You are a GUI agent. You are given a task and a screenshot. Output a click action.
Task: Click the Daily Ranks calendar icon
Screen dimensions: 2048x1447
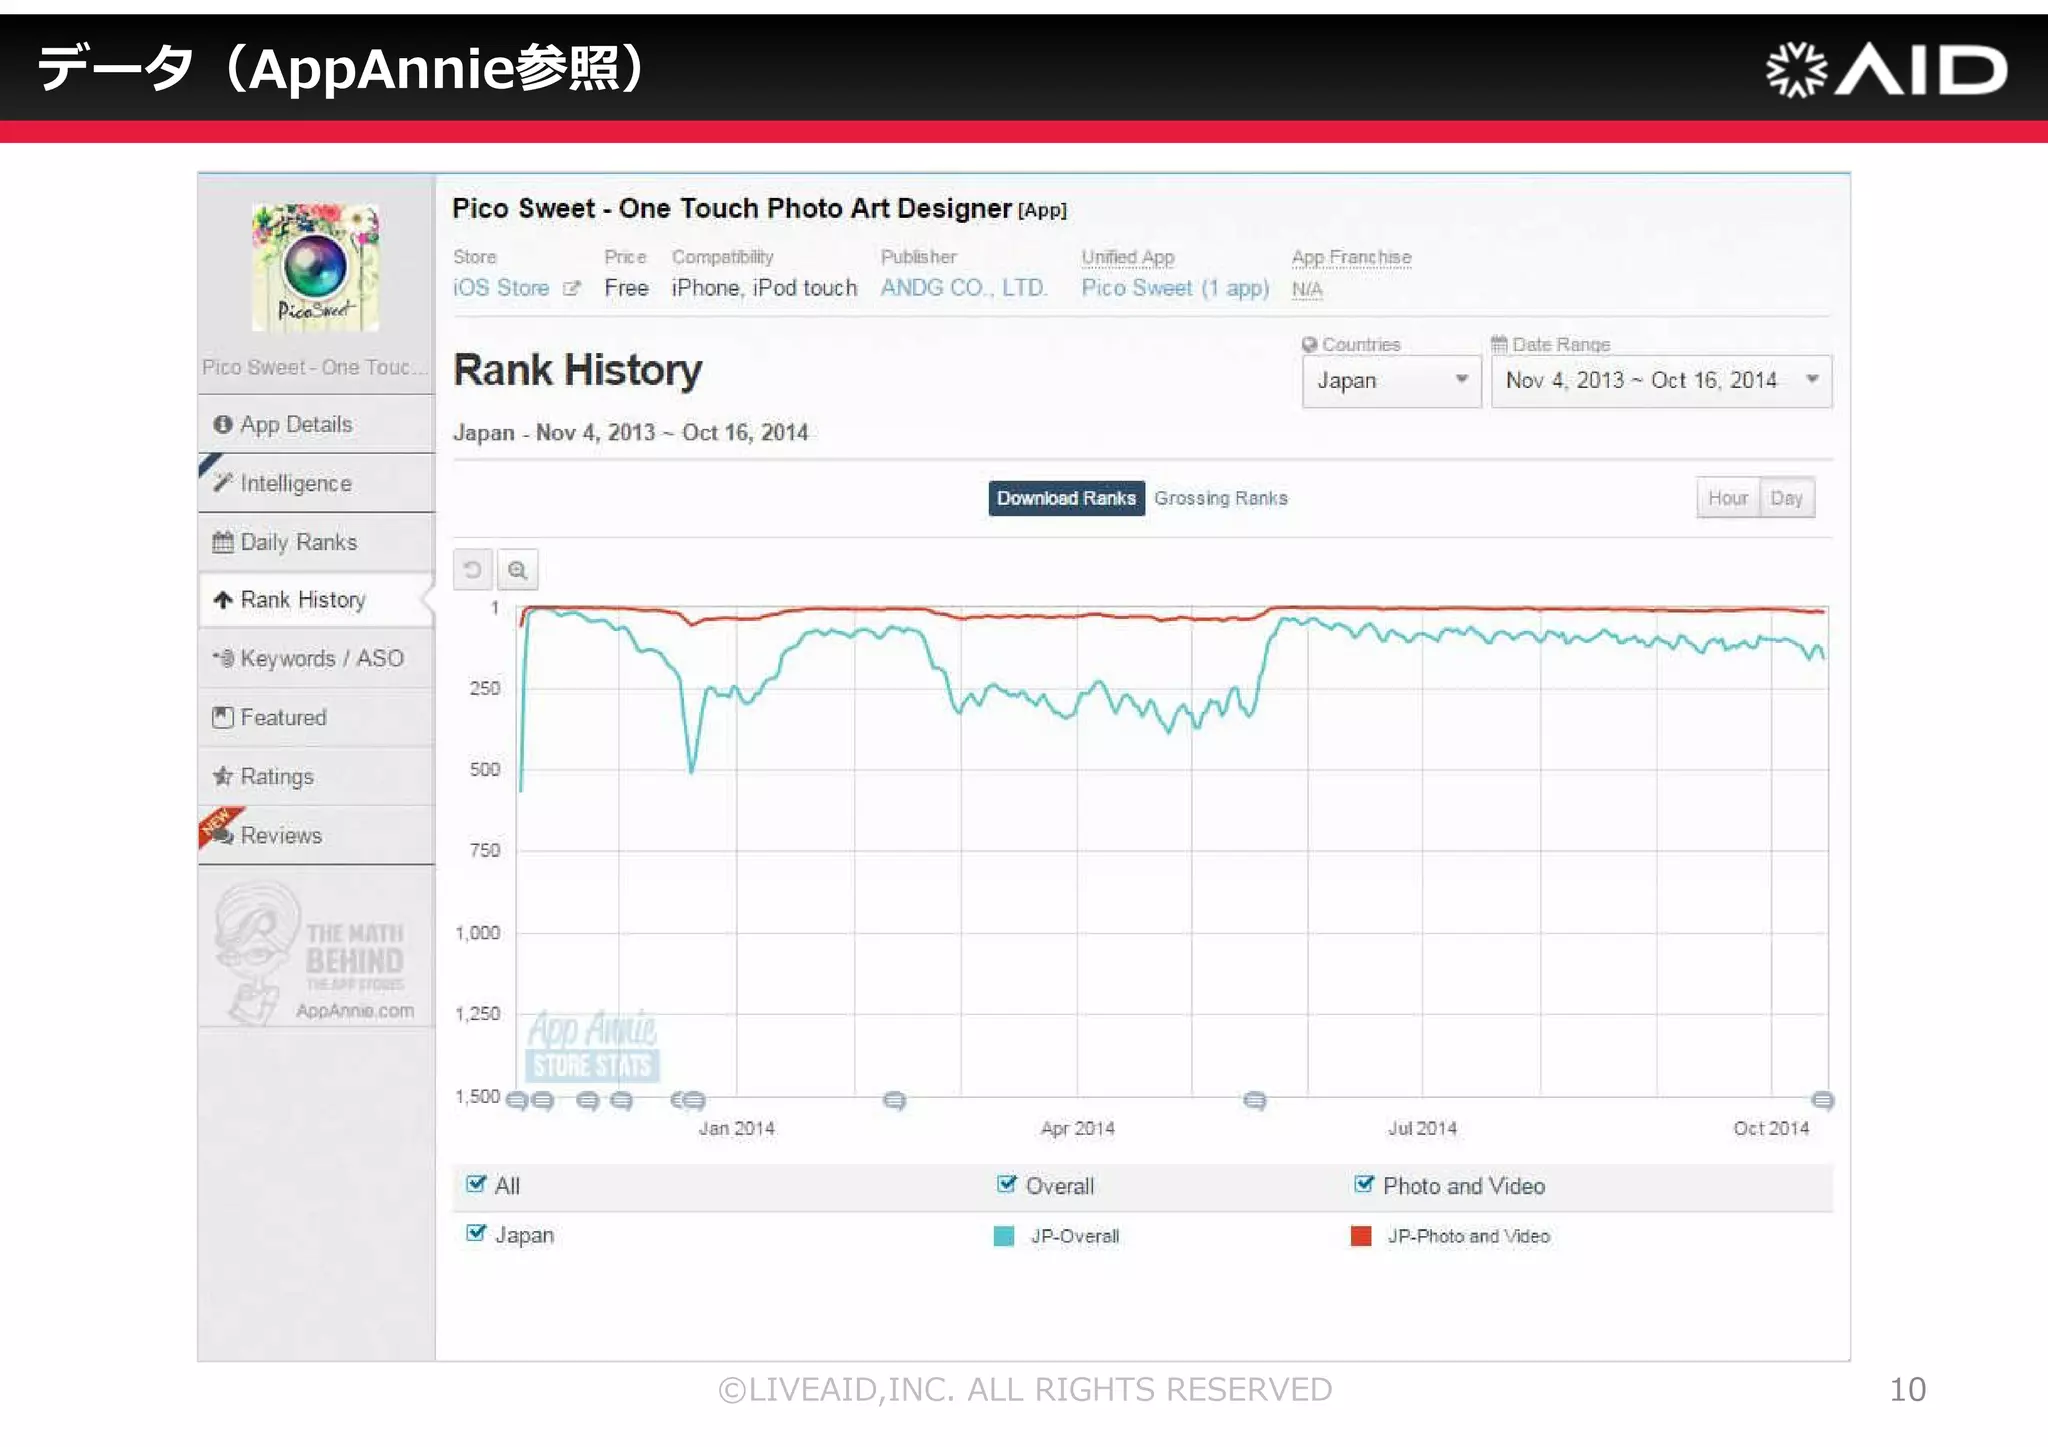(223, 542)
